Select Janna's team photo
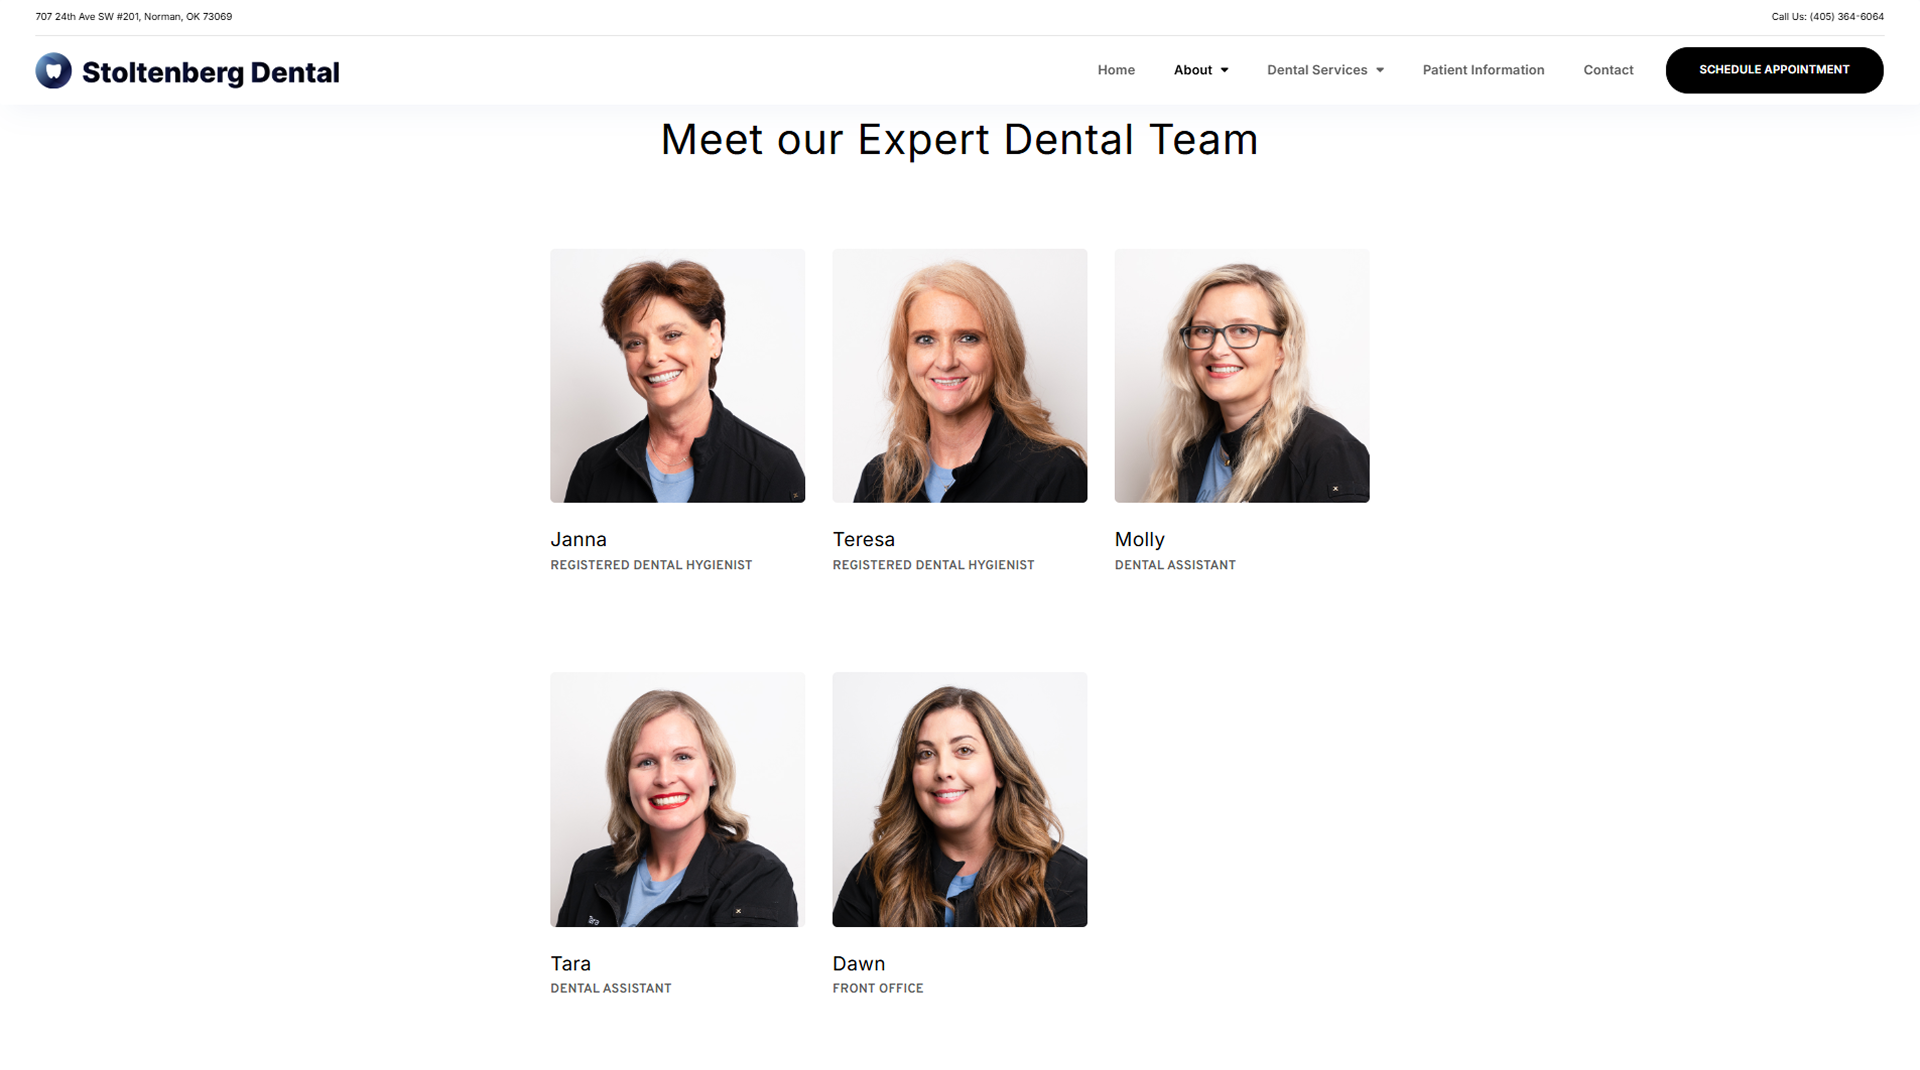 (677, 376)
